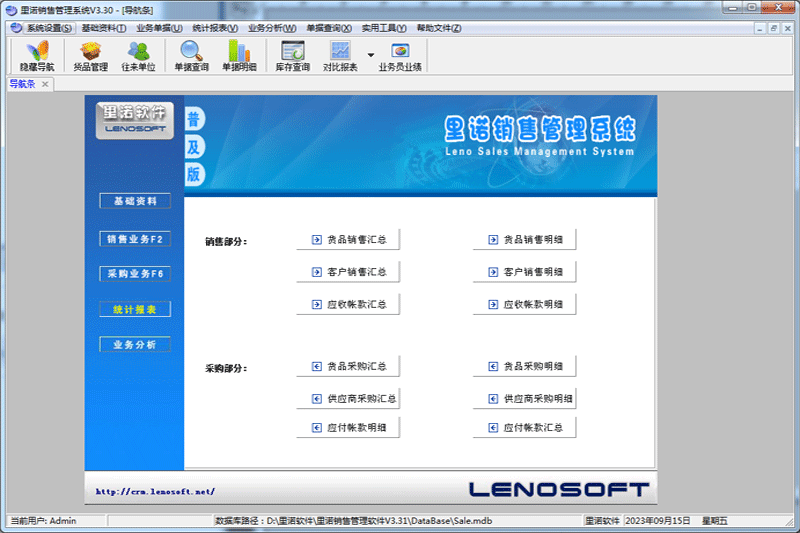The image size is (800, 533).
Task: Open the 业务分析(W) menu
Action: pos(272,28)
